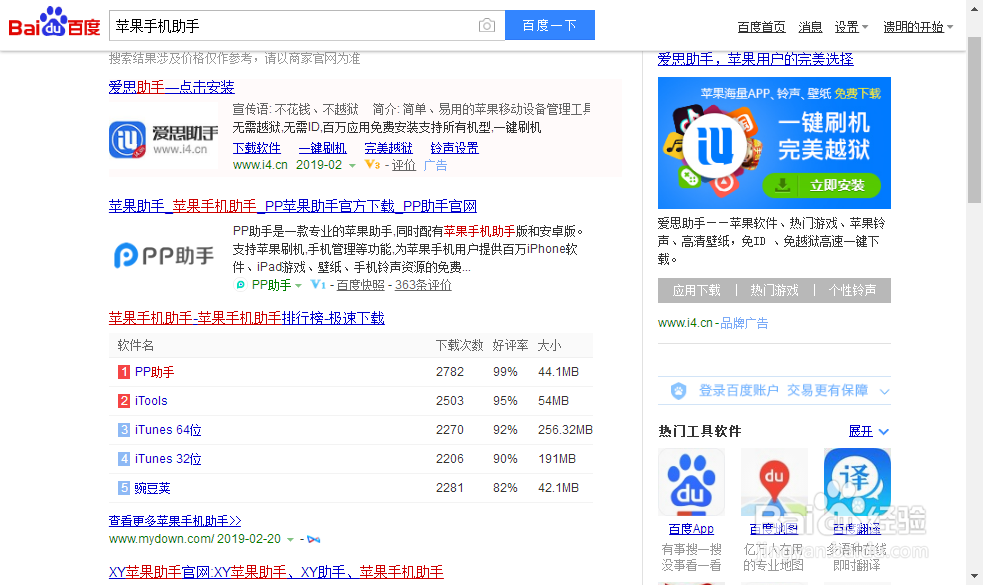Click the 好评率 column header

510,345
